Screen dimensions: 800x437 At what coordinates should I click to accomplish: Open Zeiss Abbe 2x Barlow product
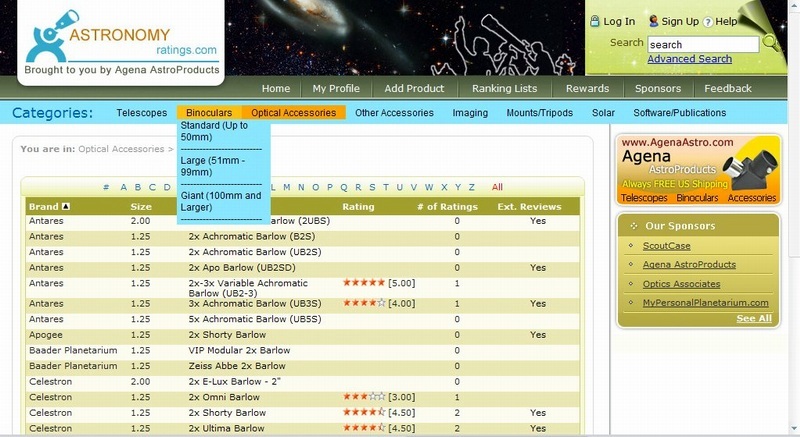237,366
